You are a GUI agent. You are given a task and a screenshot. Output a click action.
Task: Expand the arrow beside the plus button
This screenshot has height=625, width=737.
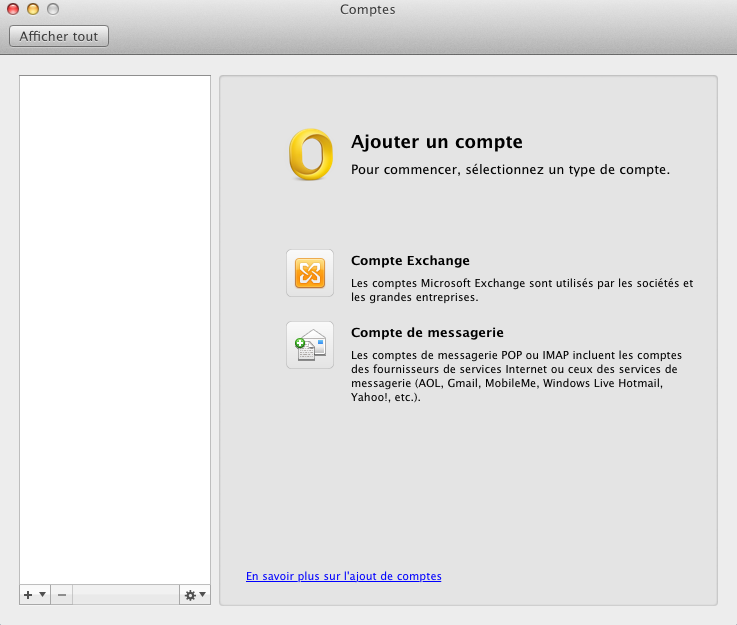point(42,595)
